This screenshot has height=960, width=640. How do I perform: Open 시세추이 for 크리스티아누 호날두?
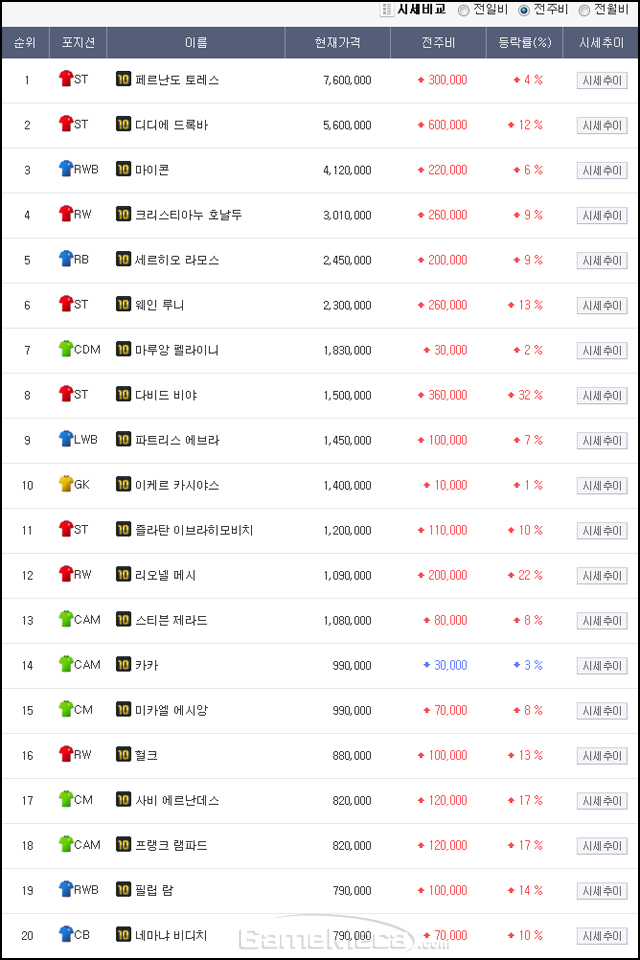(602, 216)
